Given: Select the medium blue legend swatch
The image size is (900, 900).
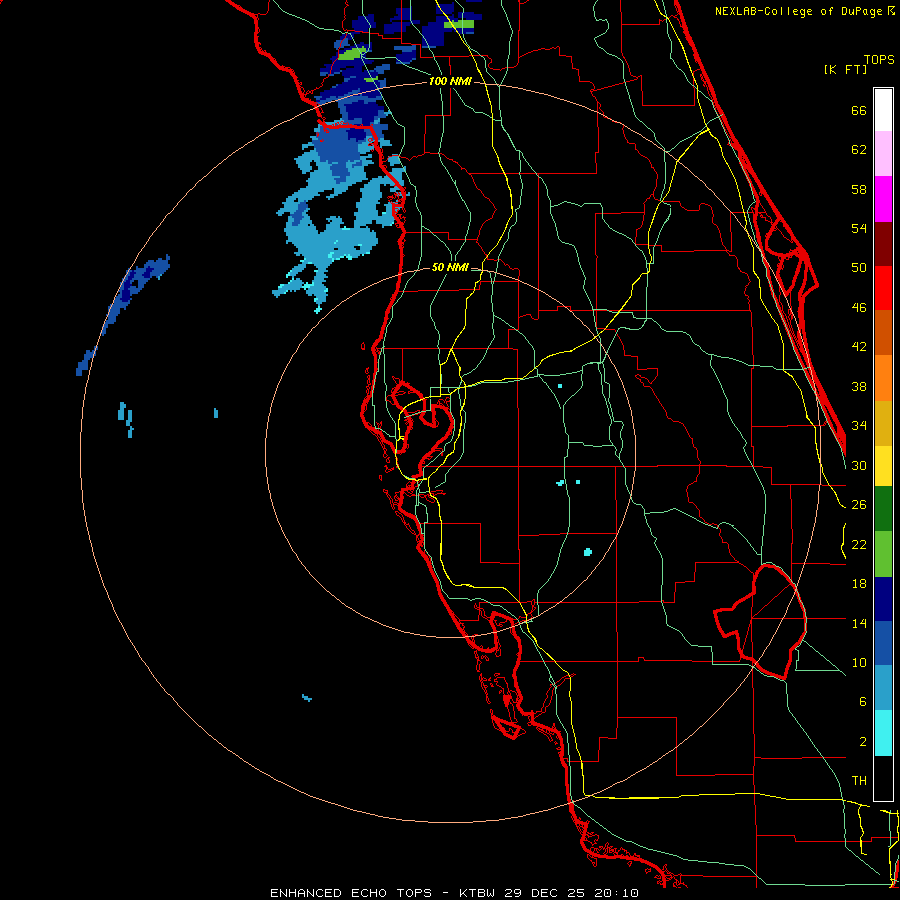Looking at the screenshot, I should click(x=883, y=643).
